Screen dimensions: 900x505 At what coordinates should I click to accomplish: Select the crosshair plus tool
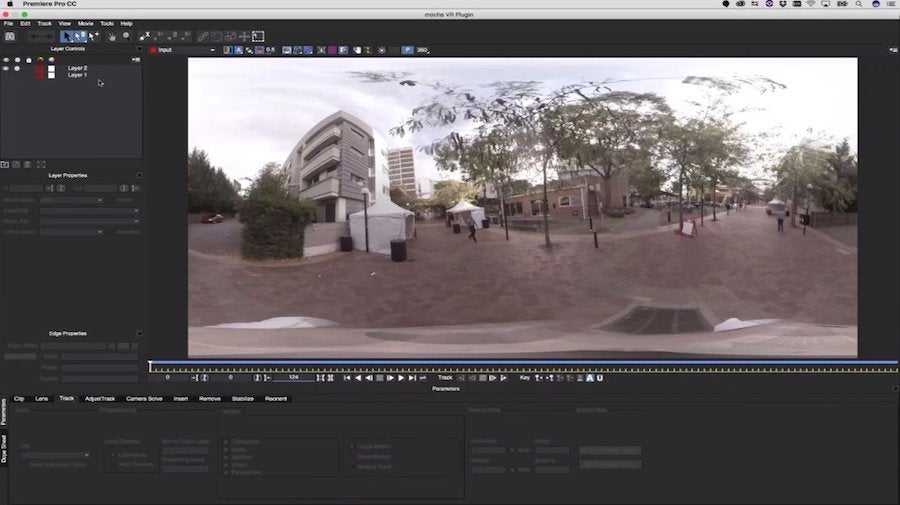pos(244,36)
